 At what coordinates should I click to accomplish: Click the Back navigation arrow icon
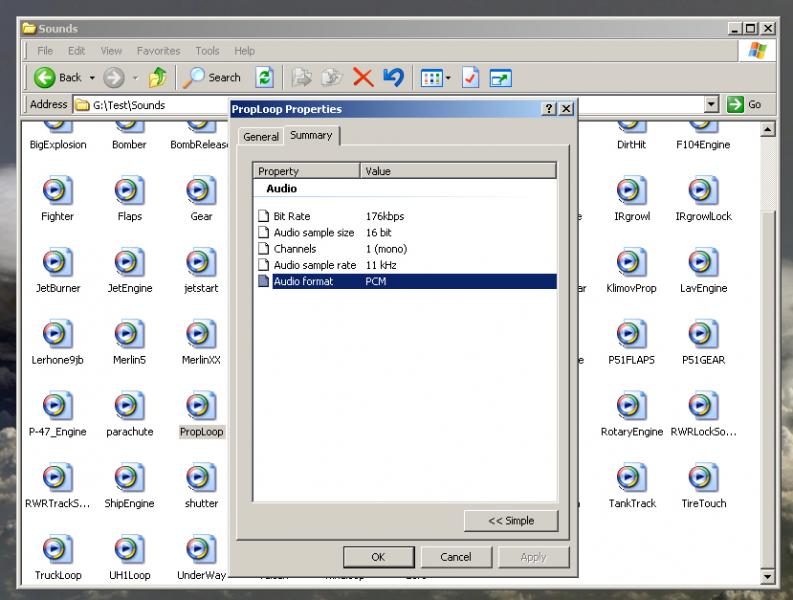pos(45,78)
